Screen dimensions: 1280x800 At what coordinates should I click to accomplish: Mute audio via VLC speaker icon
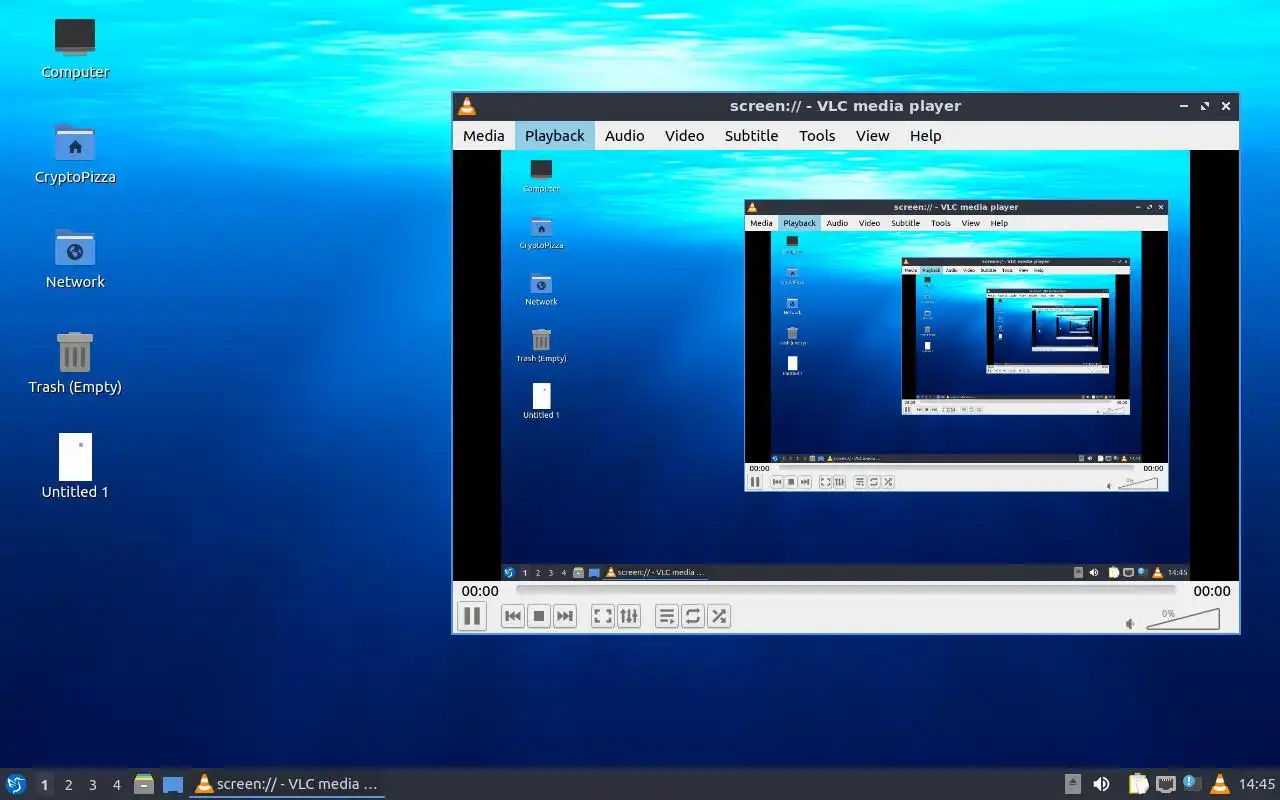pyautogui.click(x=1131, y=624)
